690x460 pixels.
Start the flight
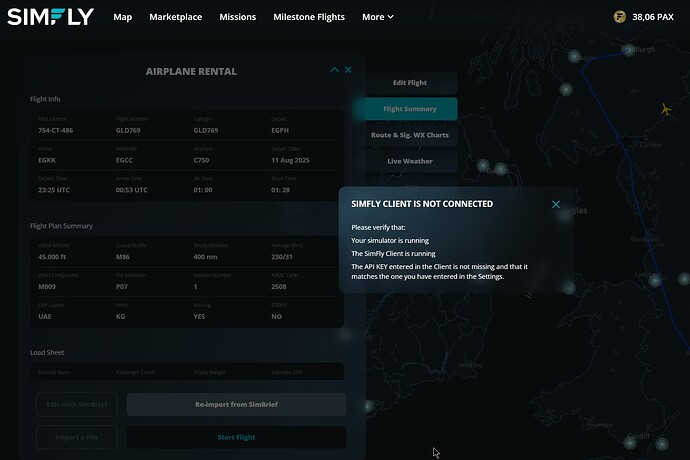click(x=236, y=437)
